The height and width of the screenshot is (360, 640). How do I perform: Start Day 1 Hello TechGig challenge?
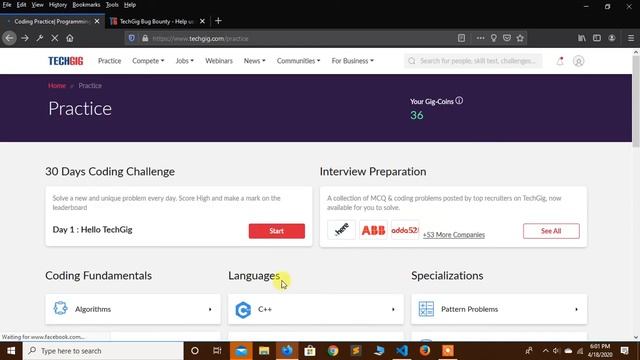tap(277, 231)
